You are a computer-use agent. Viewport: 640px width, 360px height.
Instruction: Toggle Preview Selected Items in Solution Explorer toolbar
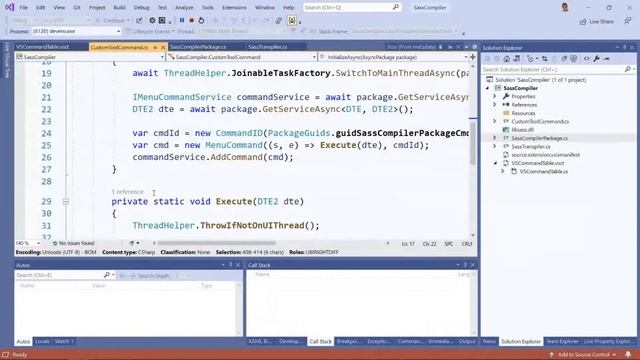point(606,59)
